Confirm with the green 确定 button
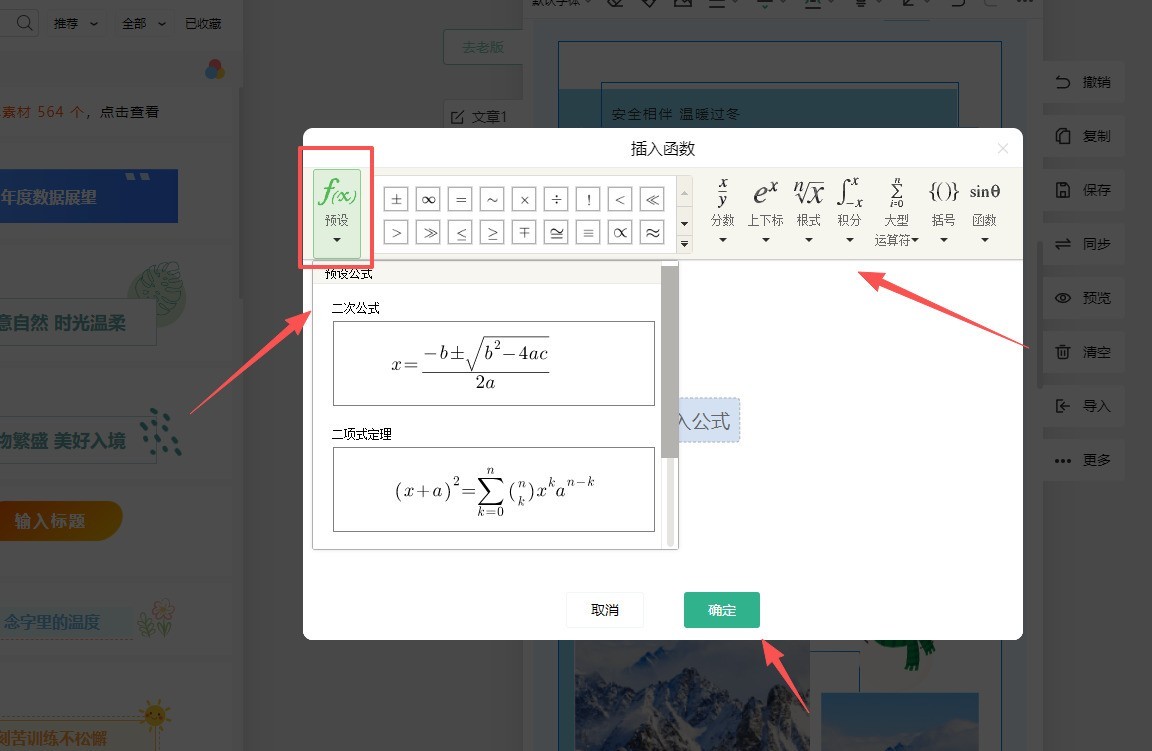The width and height of the screenshot is (1152, 751). coord(721,610)
